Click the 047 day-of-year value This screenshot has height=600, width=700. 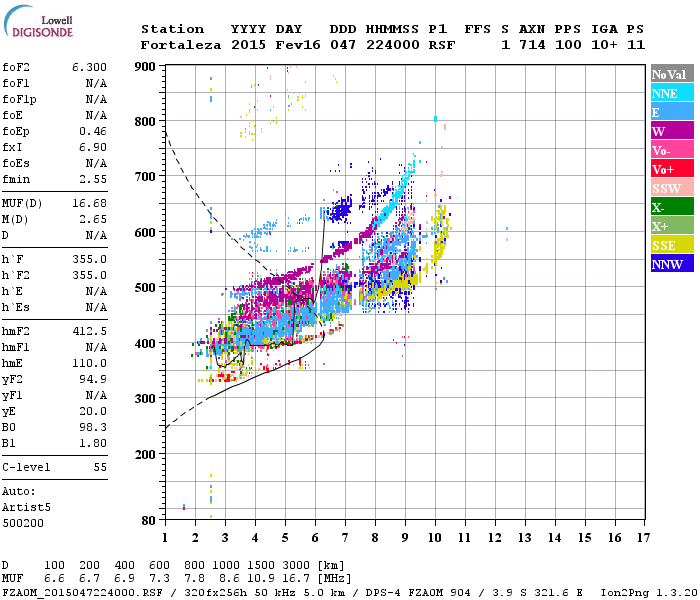click(x=343, y=45)
